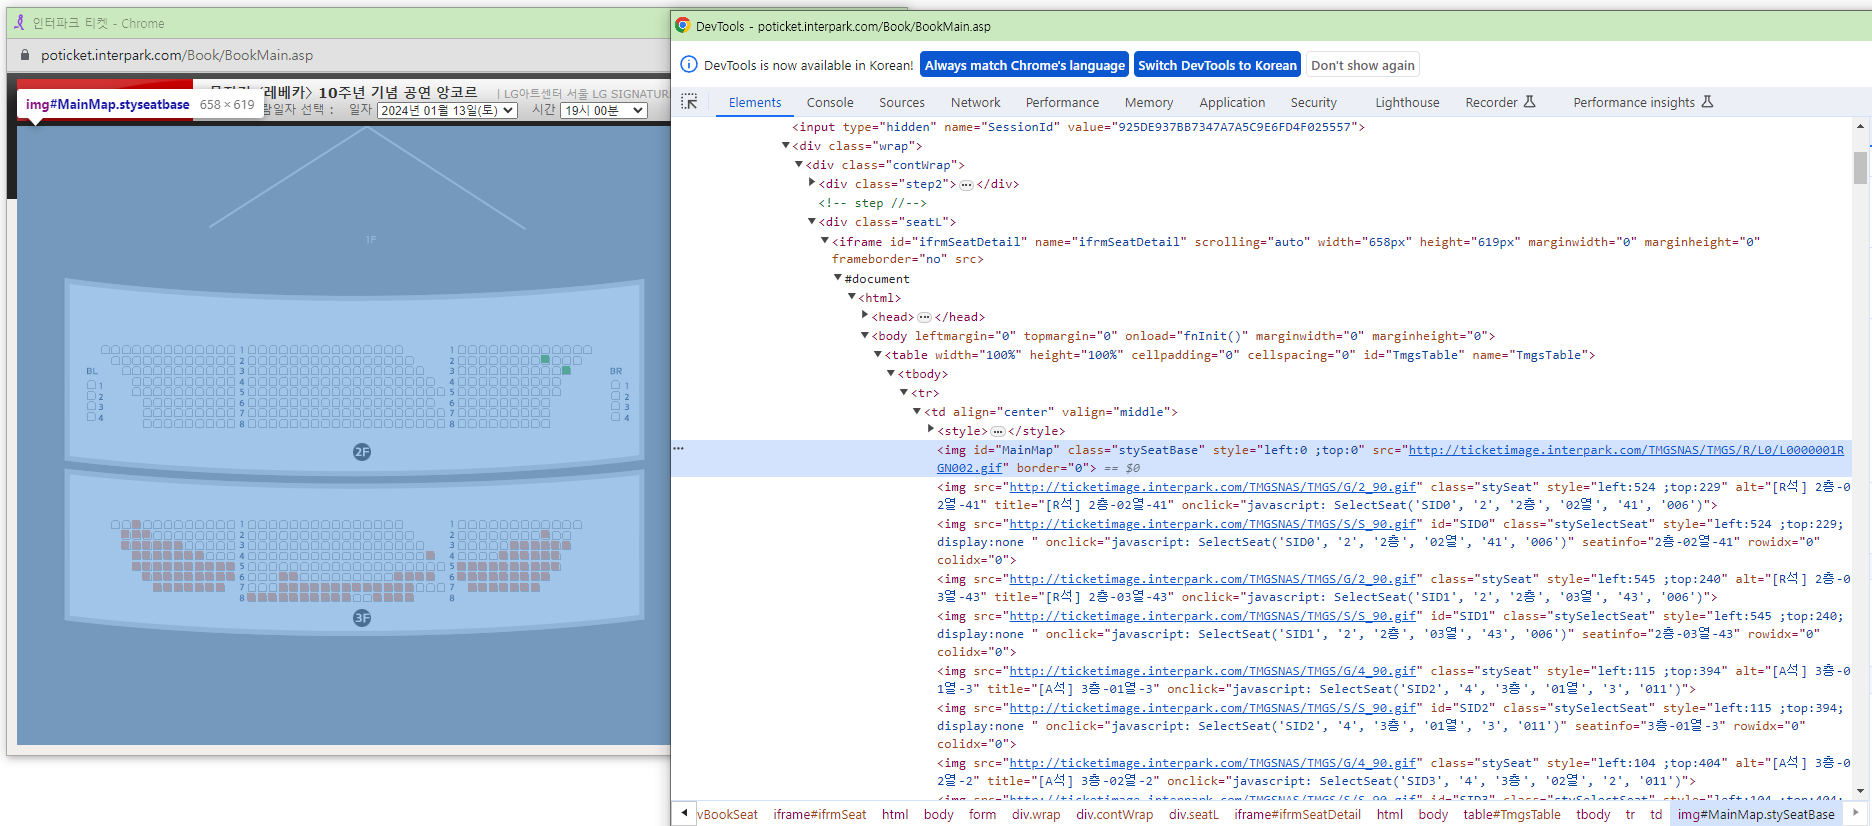Activate the inspect element picker icon

click(x=689, y=102)
